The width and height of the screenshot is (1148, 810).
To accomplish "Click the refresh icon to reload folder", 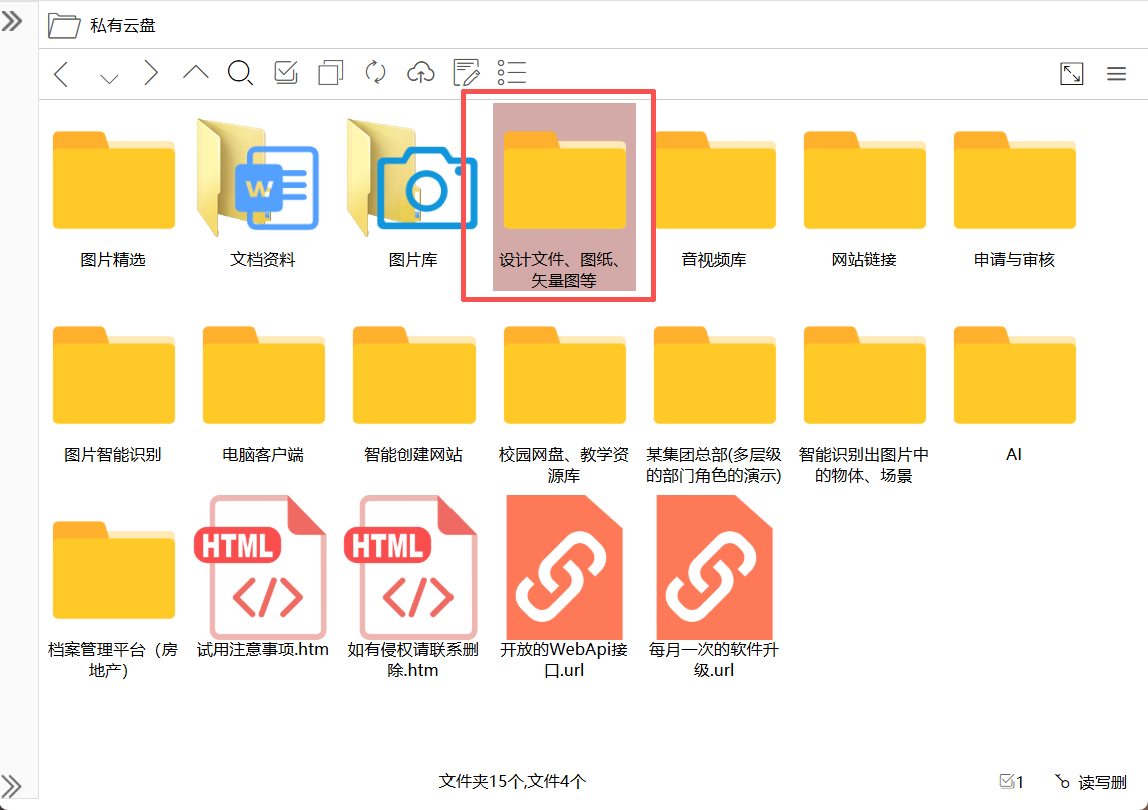I will tap(375, 72).
